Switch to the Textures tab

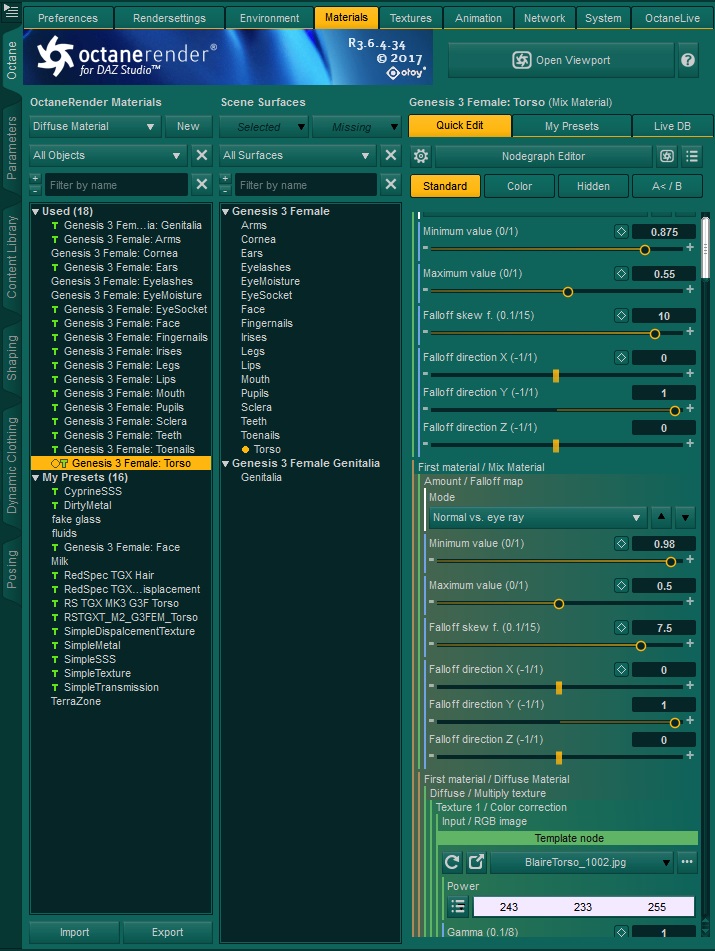[x=411, y=18]
